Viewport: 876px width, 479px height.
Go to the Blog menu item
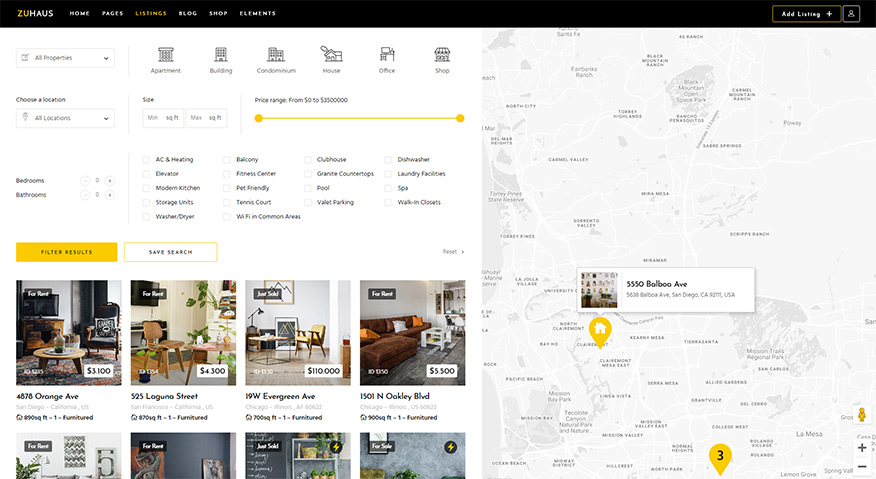click(187, 14)
